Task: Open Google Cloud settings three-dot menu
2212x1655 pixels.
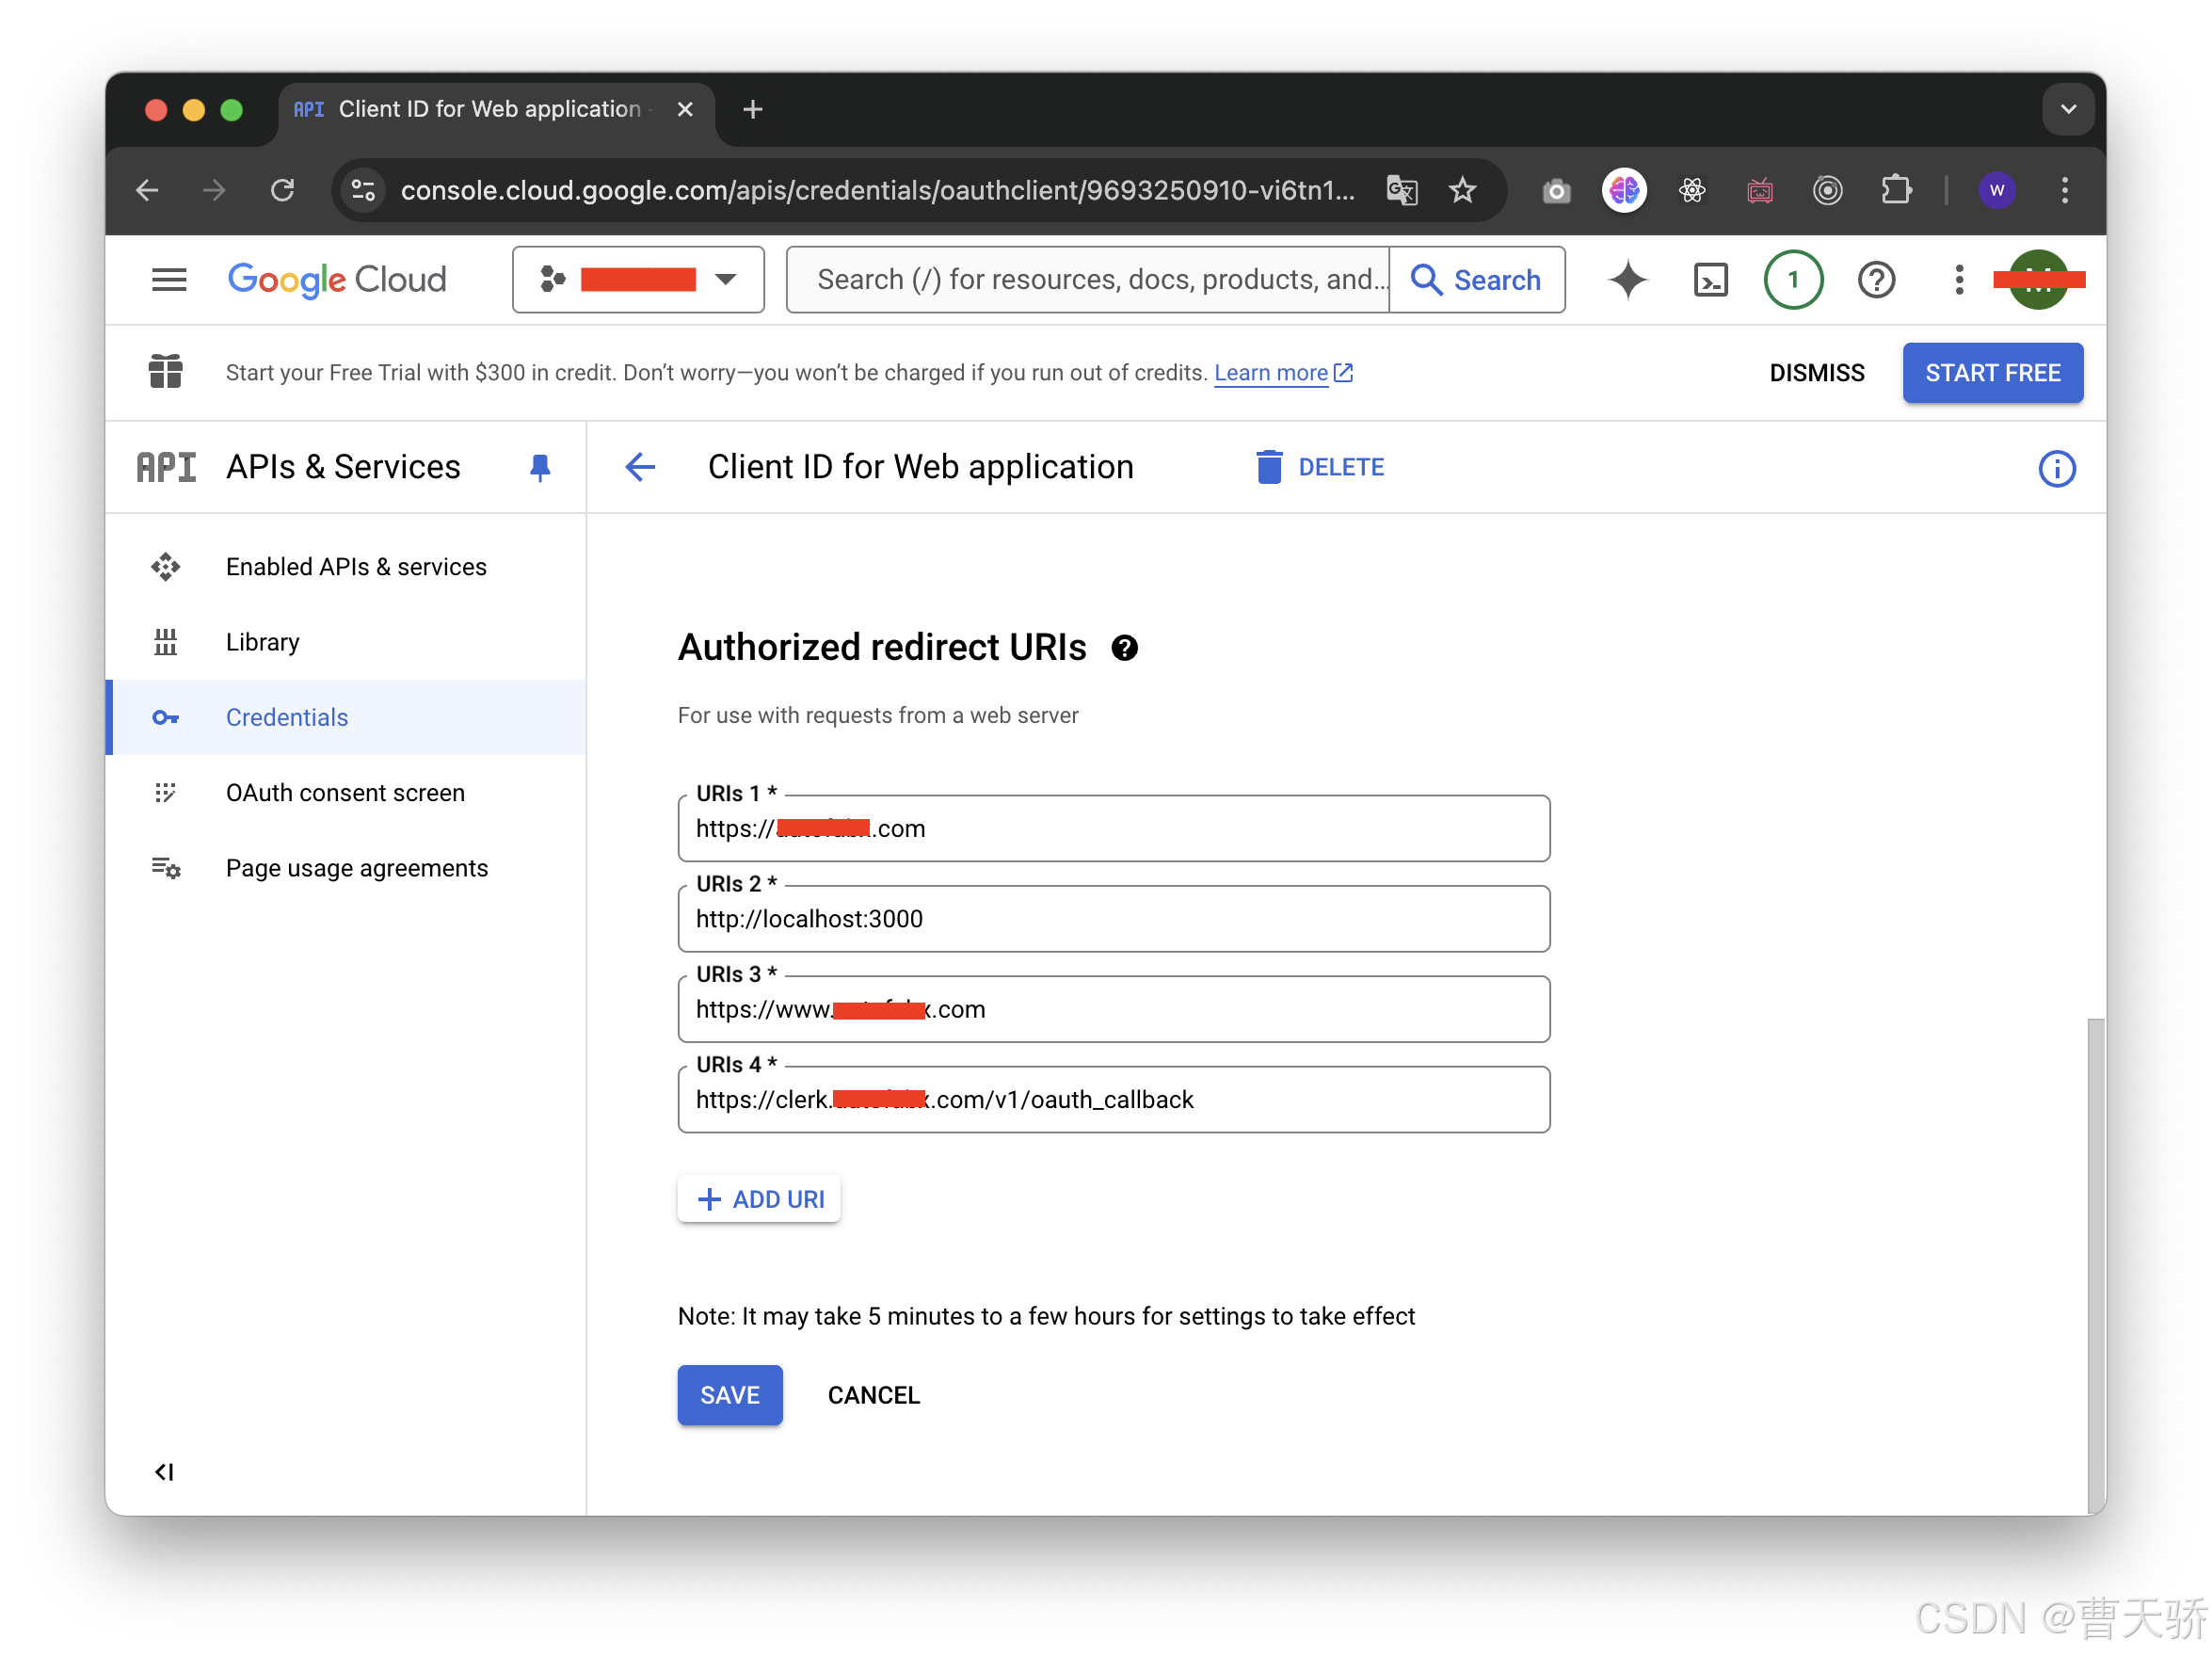Action: click(x=1958, y=280)
